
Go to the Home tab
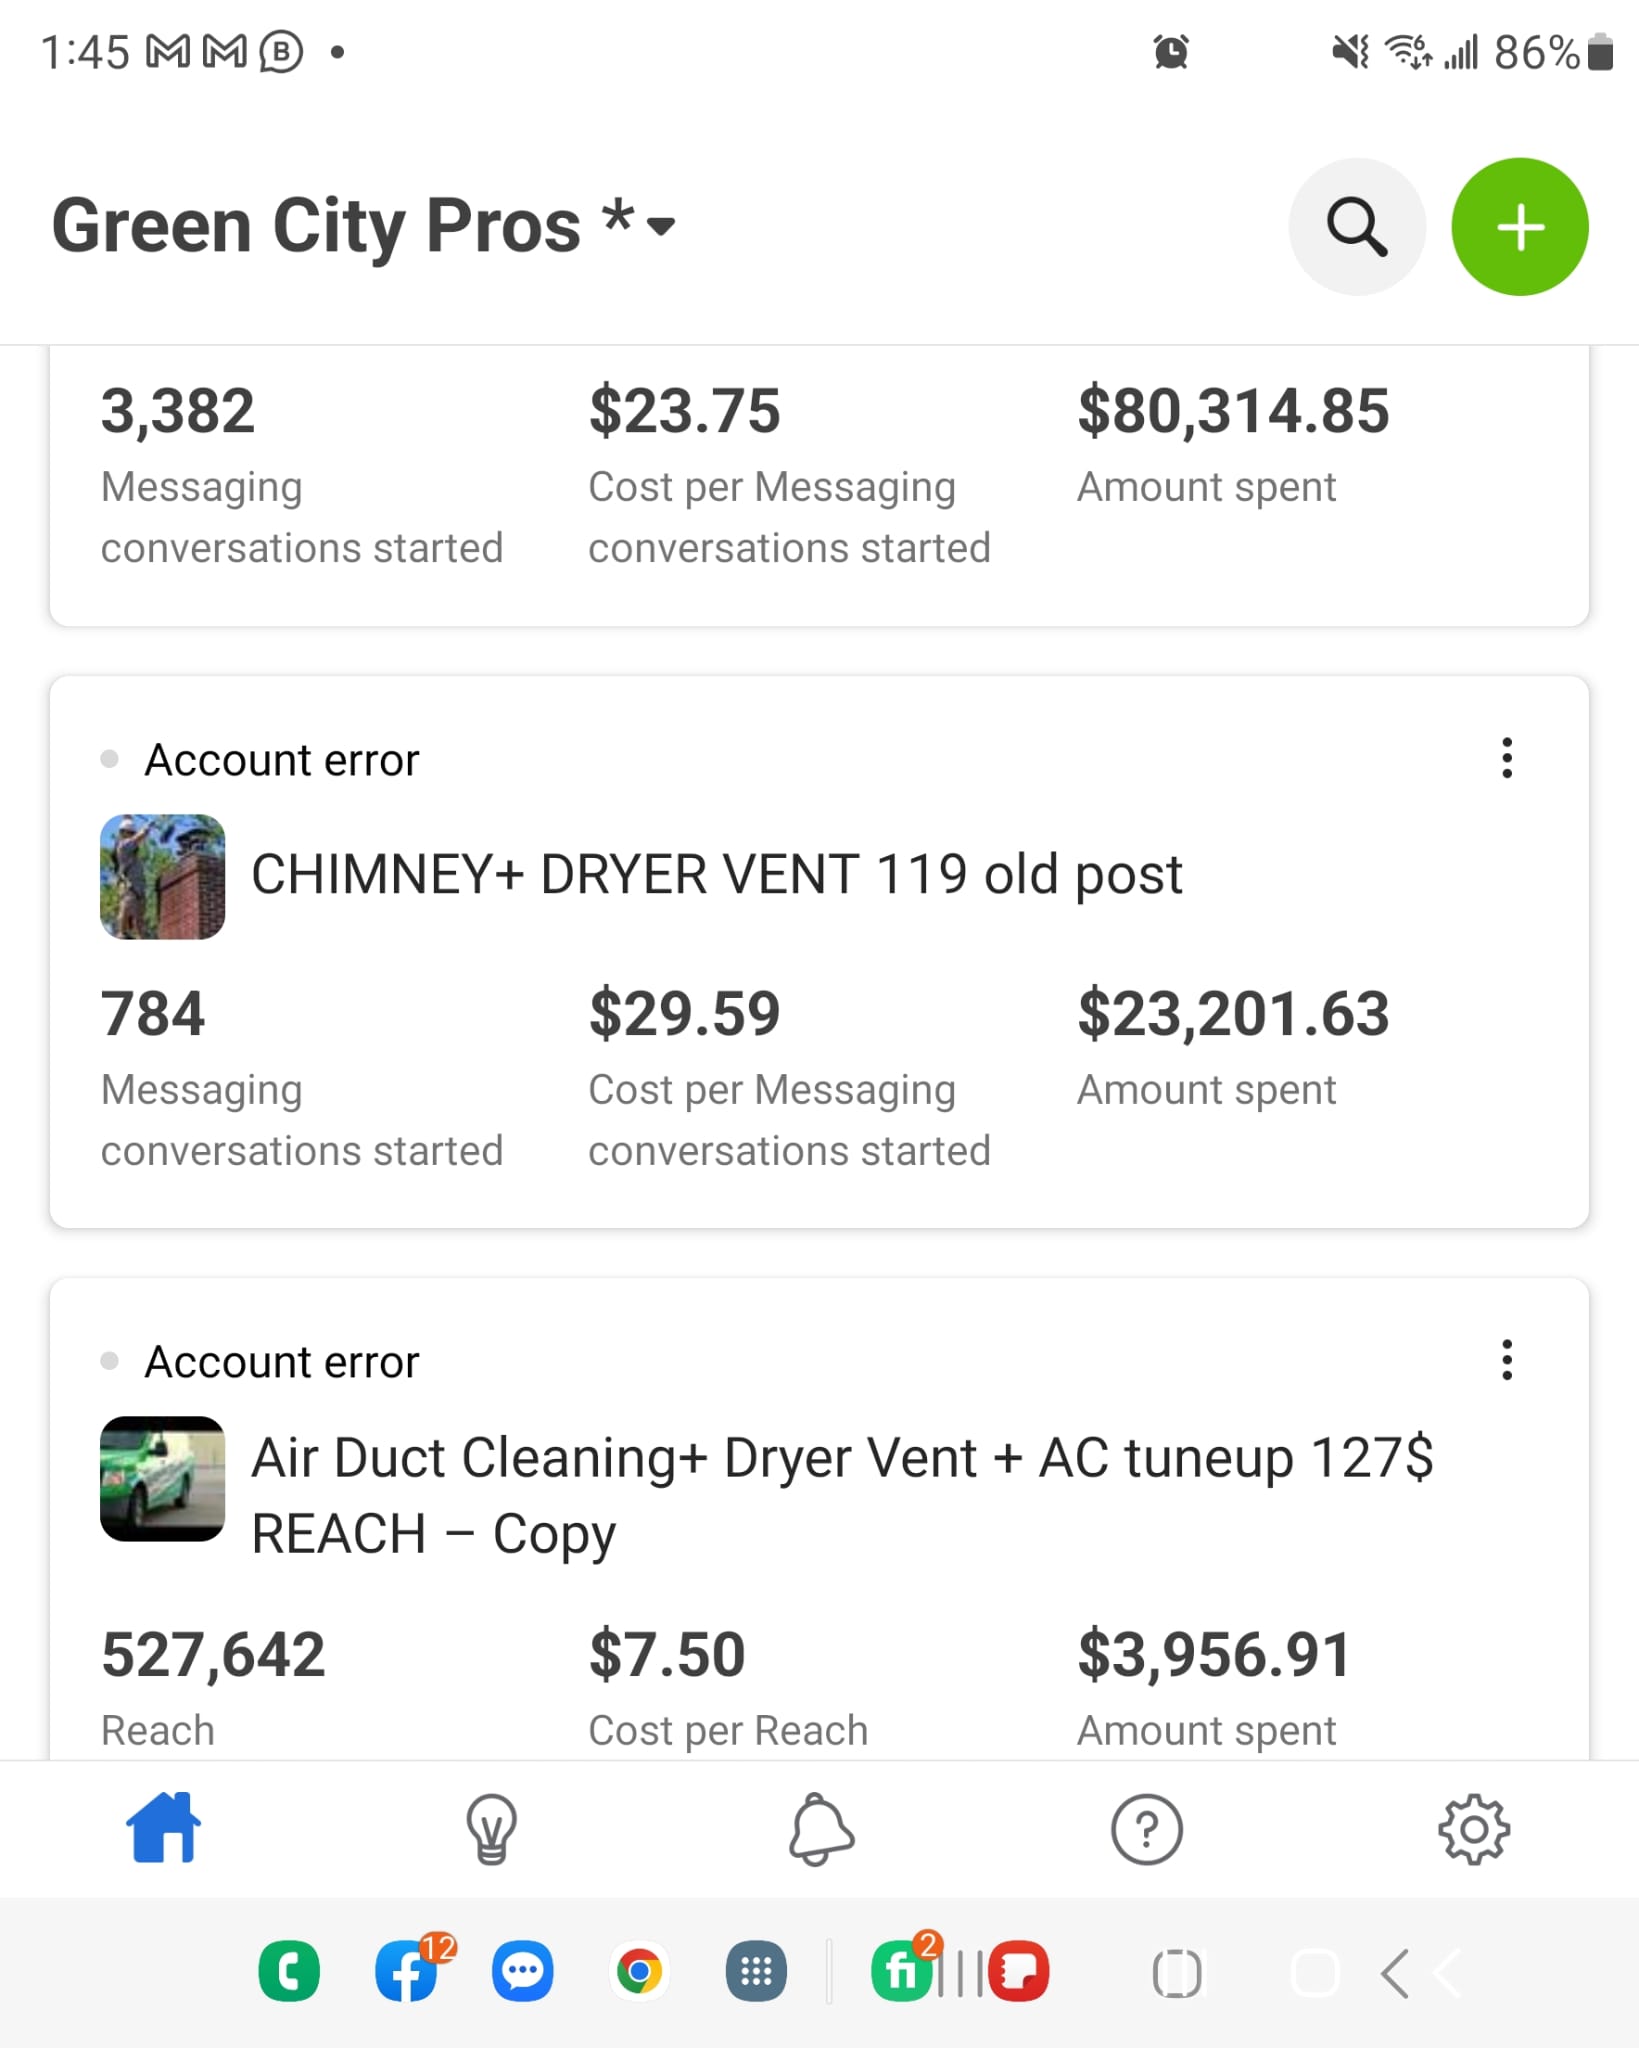163,1828
